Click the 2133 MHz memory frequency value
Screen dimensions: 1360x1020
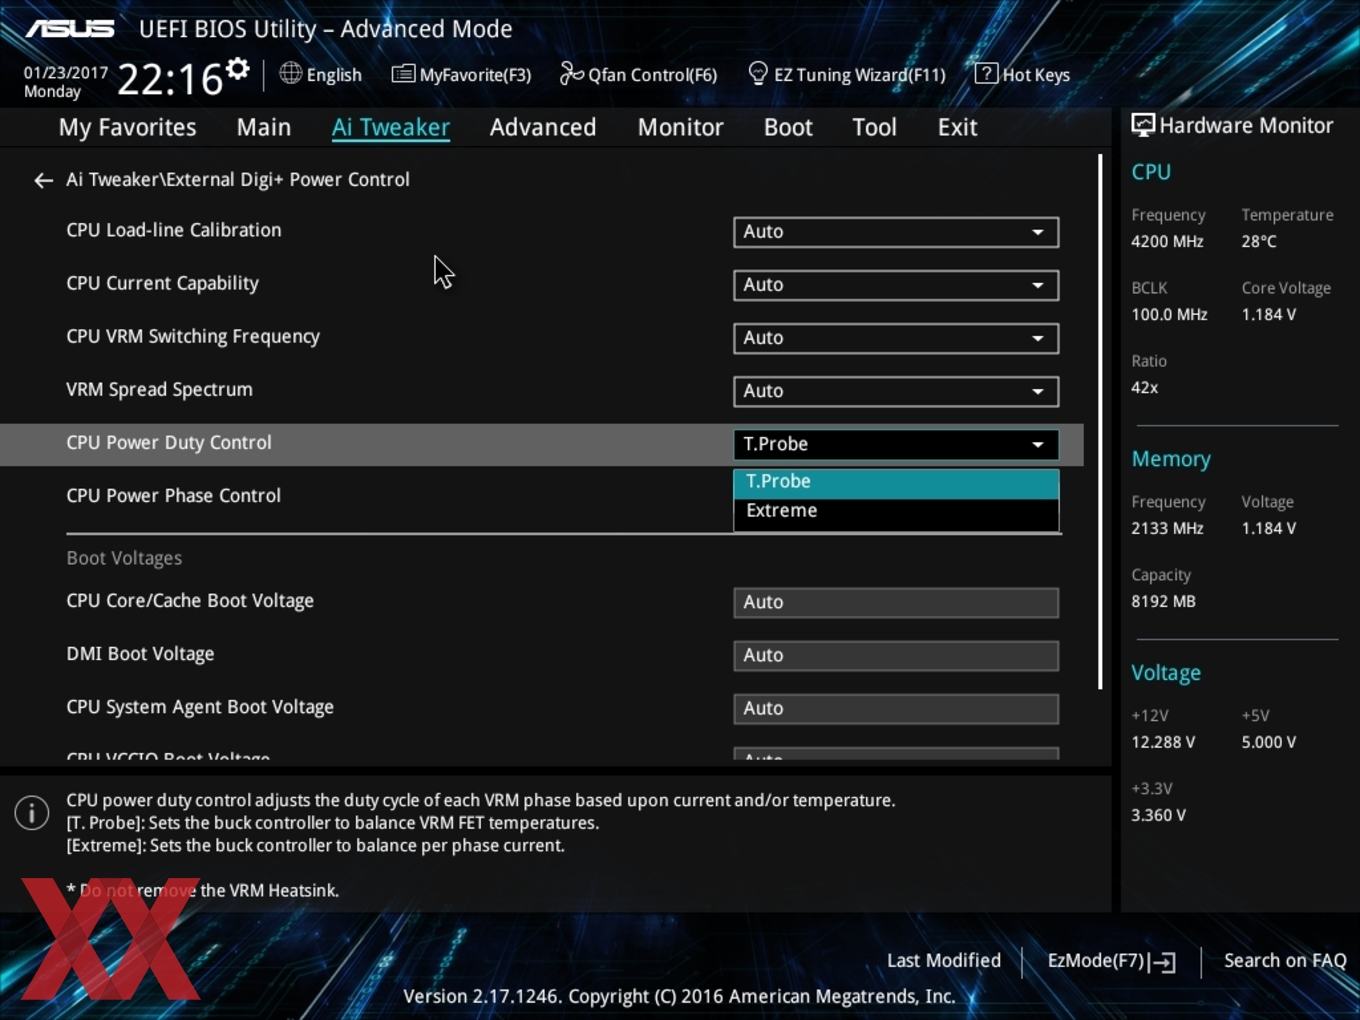point(1167,528)
